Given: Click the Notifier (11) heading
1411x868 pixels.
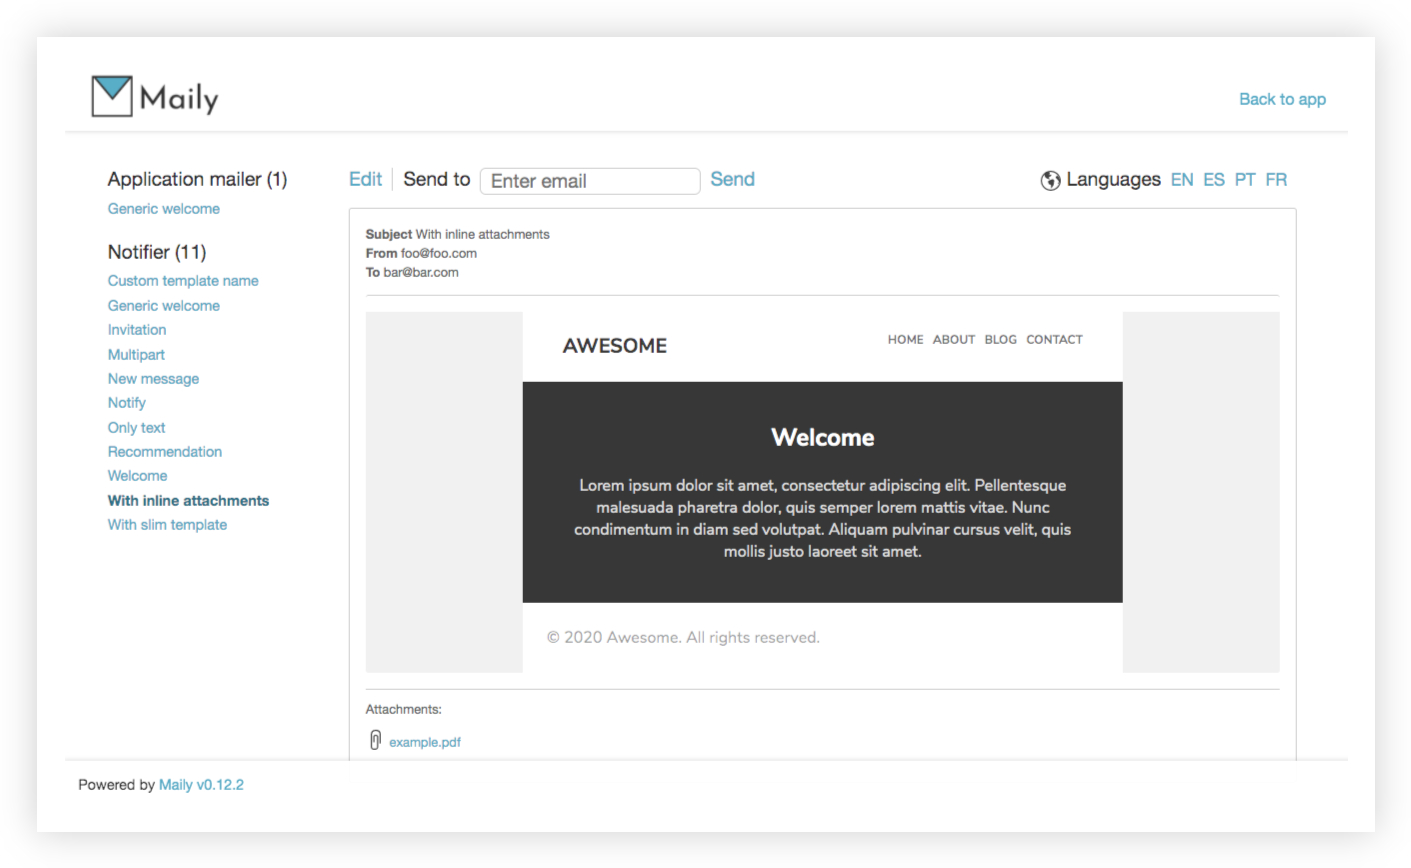Looking at the screenshot, I should click(x=157, y=252).
